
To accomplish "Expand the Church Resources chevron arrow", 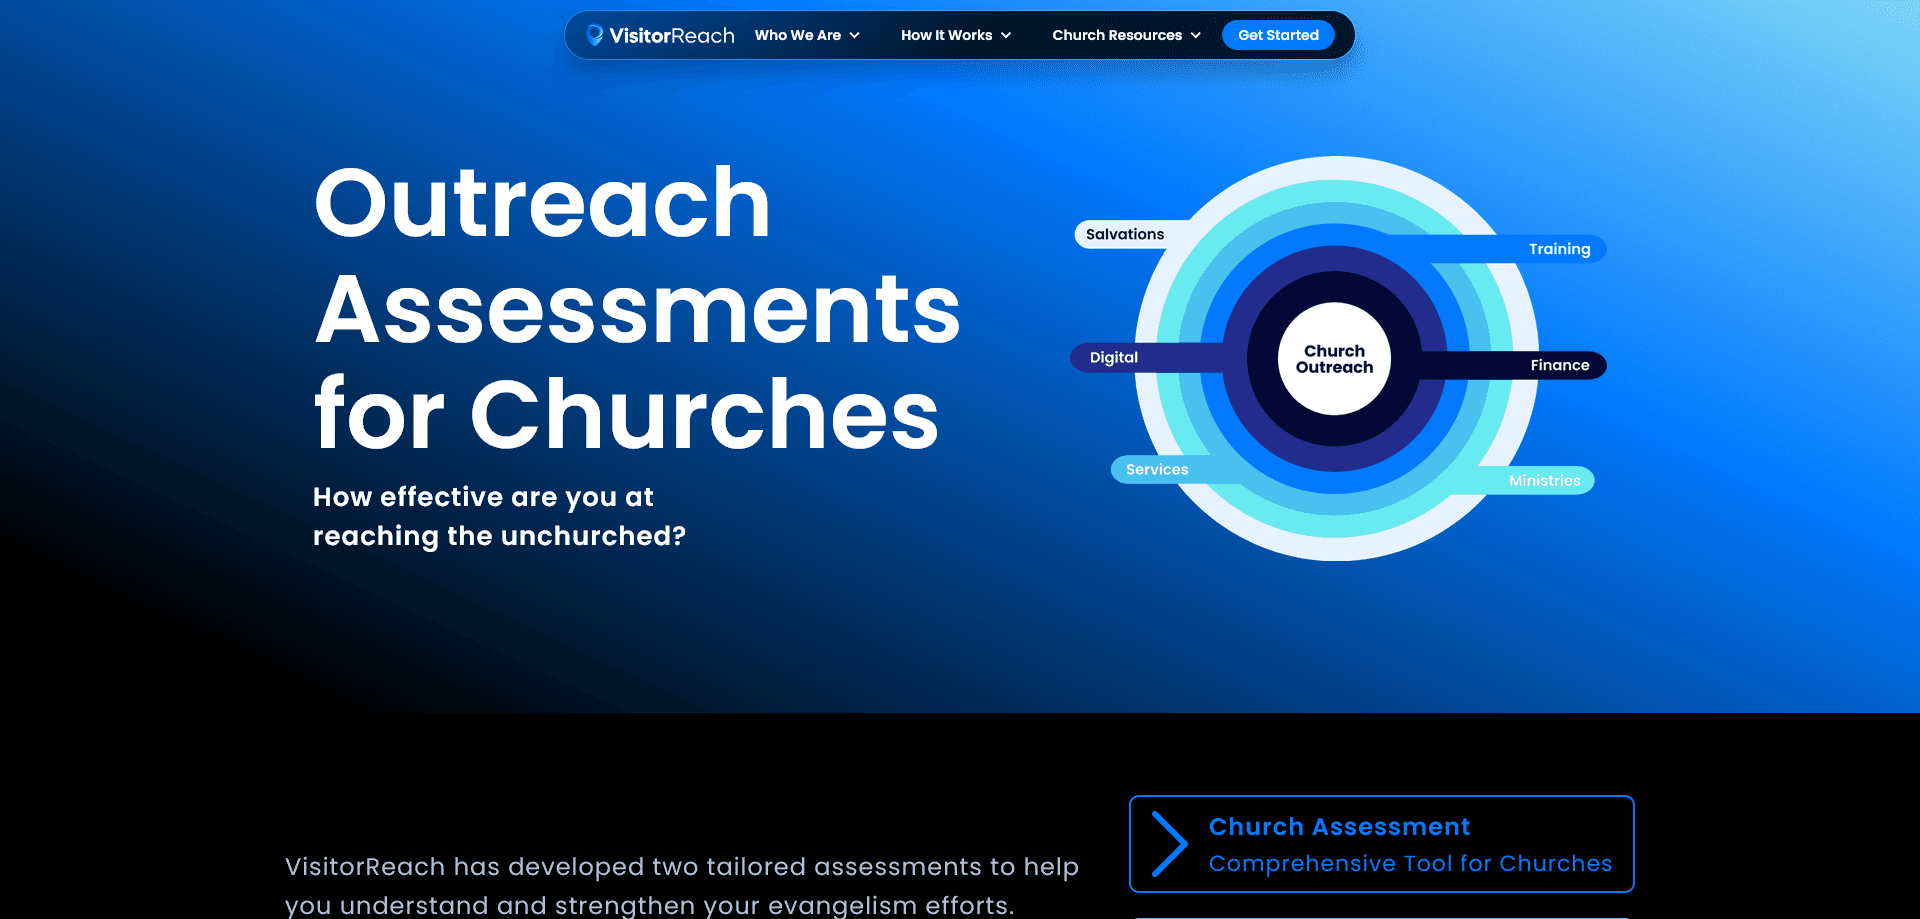I will (x=1196, y=35).
